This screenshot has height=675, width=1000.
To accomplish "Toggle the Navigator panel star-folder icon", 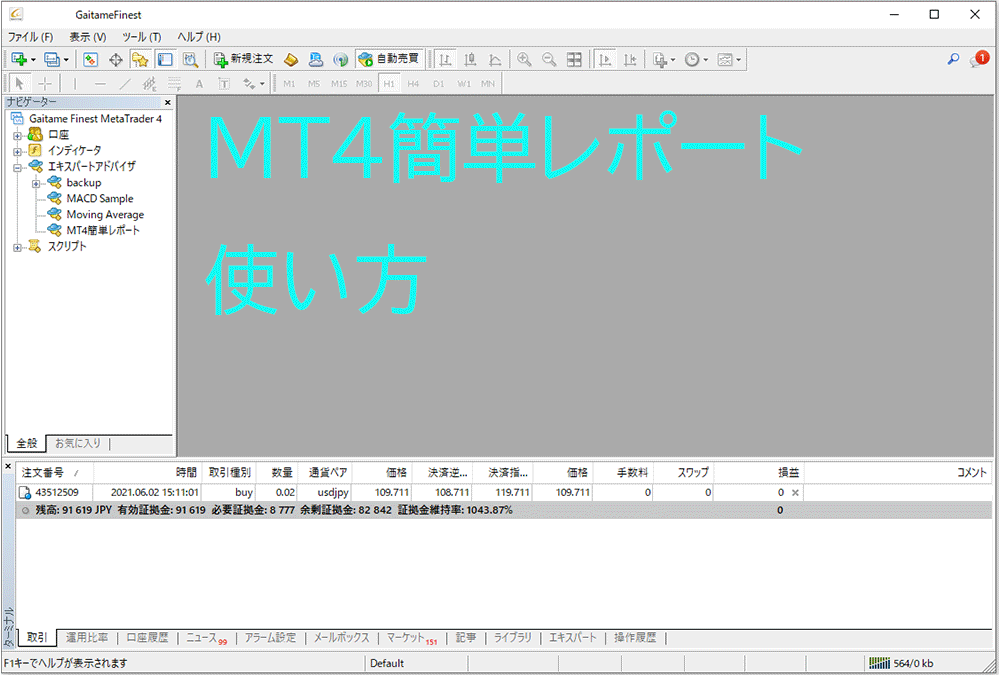I will click(x=140, y=60).
